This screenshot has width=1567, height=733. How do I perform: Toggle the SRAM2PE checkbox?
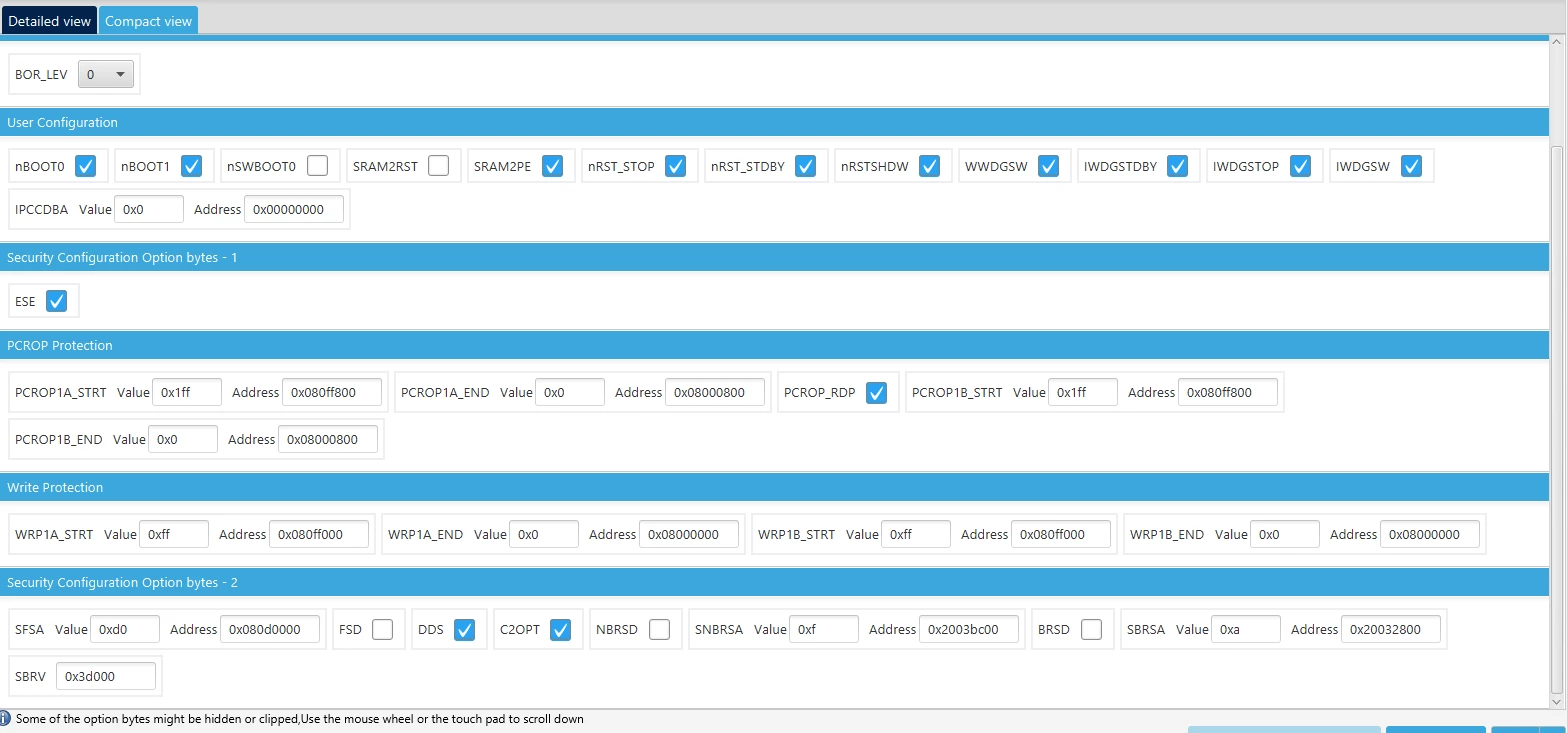[552, 166]
